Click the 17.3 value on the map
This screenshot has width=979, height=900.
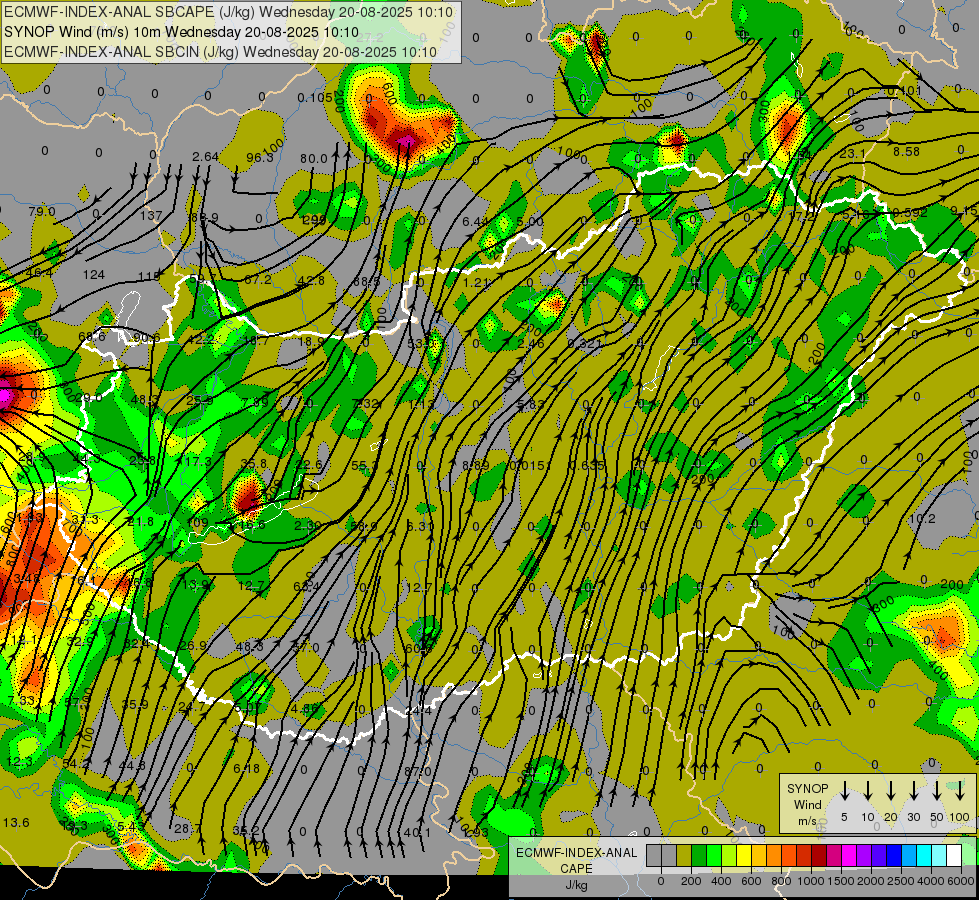pos(199,462)
